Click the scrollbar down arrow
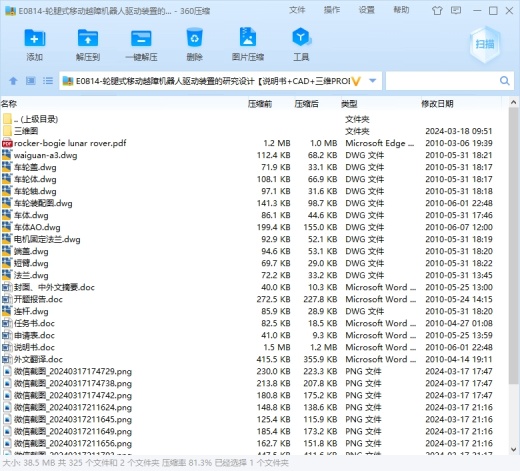520x471 pixels. pyautogui.click(x=514, y=449)
